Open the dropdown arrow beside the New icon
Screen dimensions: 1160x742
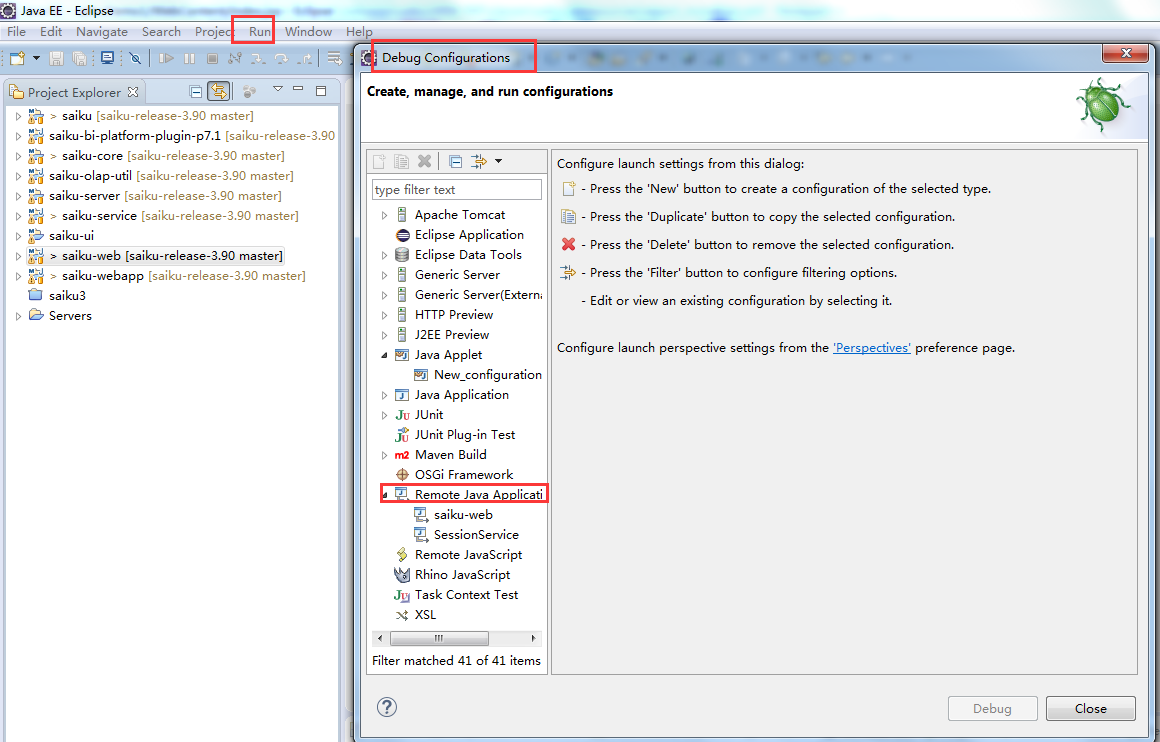36,58
